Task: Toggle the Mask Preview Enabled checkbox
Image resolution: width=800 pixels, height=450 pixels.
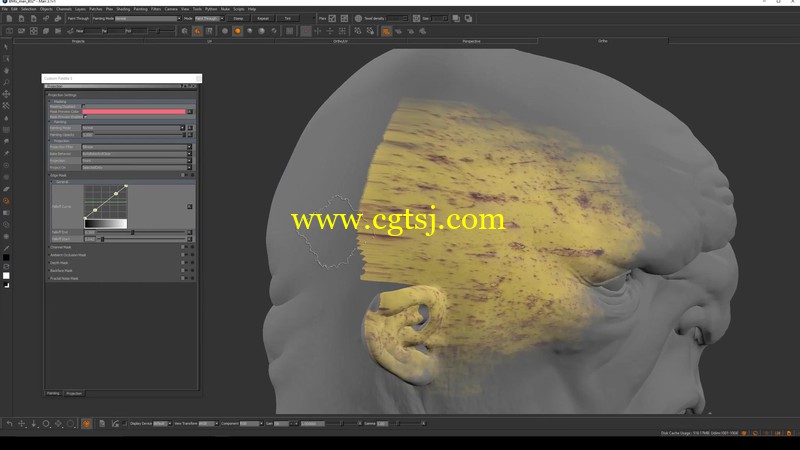Action: (85, 116)
